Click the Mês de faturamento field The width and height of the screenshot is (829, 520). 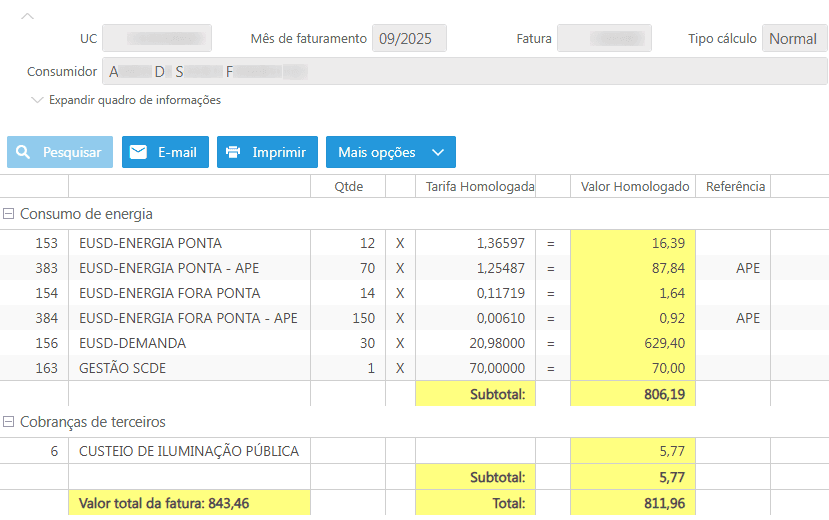[x=409, y=39]
